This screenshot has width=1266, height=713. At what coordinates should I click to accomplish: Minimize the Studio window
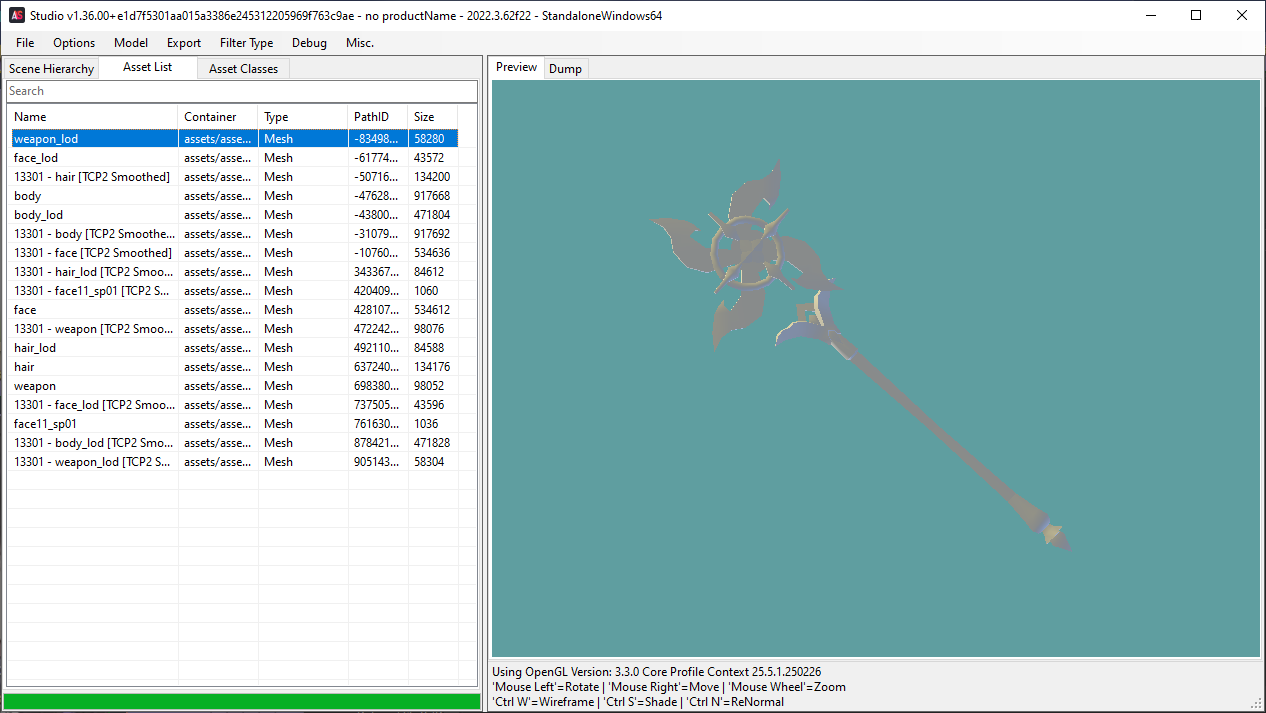(1150, 15)
